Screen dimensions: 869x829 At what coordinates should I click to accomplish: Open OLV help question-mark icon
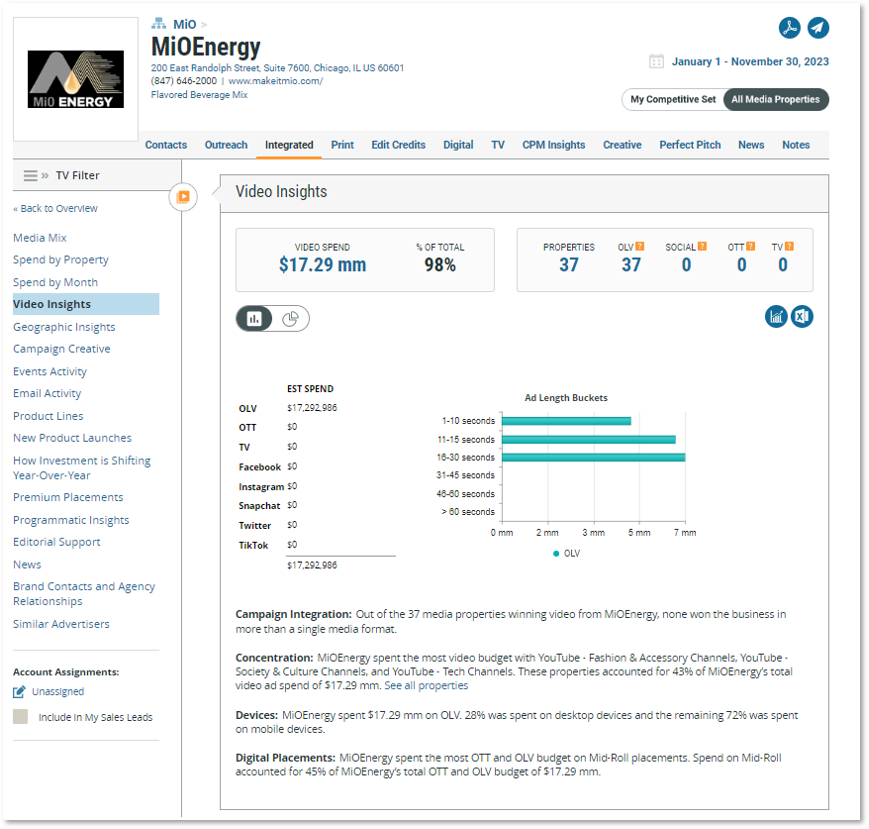[640, 246]
